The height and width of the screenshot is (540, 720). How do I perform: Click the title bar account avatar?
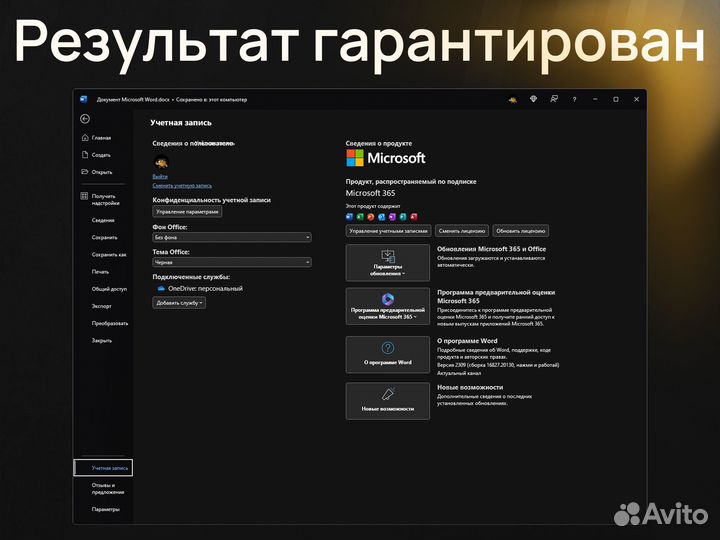click(x=513, y=100)
